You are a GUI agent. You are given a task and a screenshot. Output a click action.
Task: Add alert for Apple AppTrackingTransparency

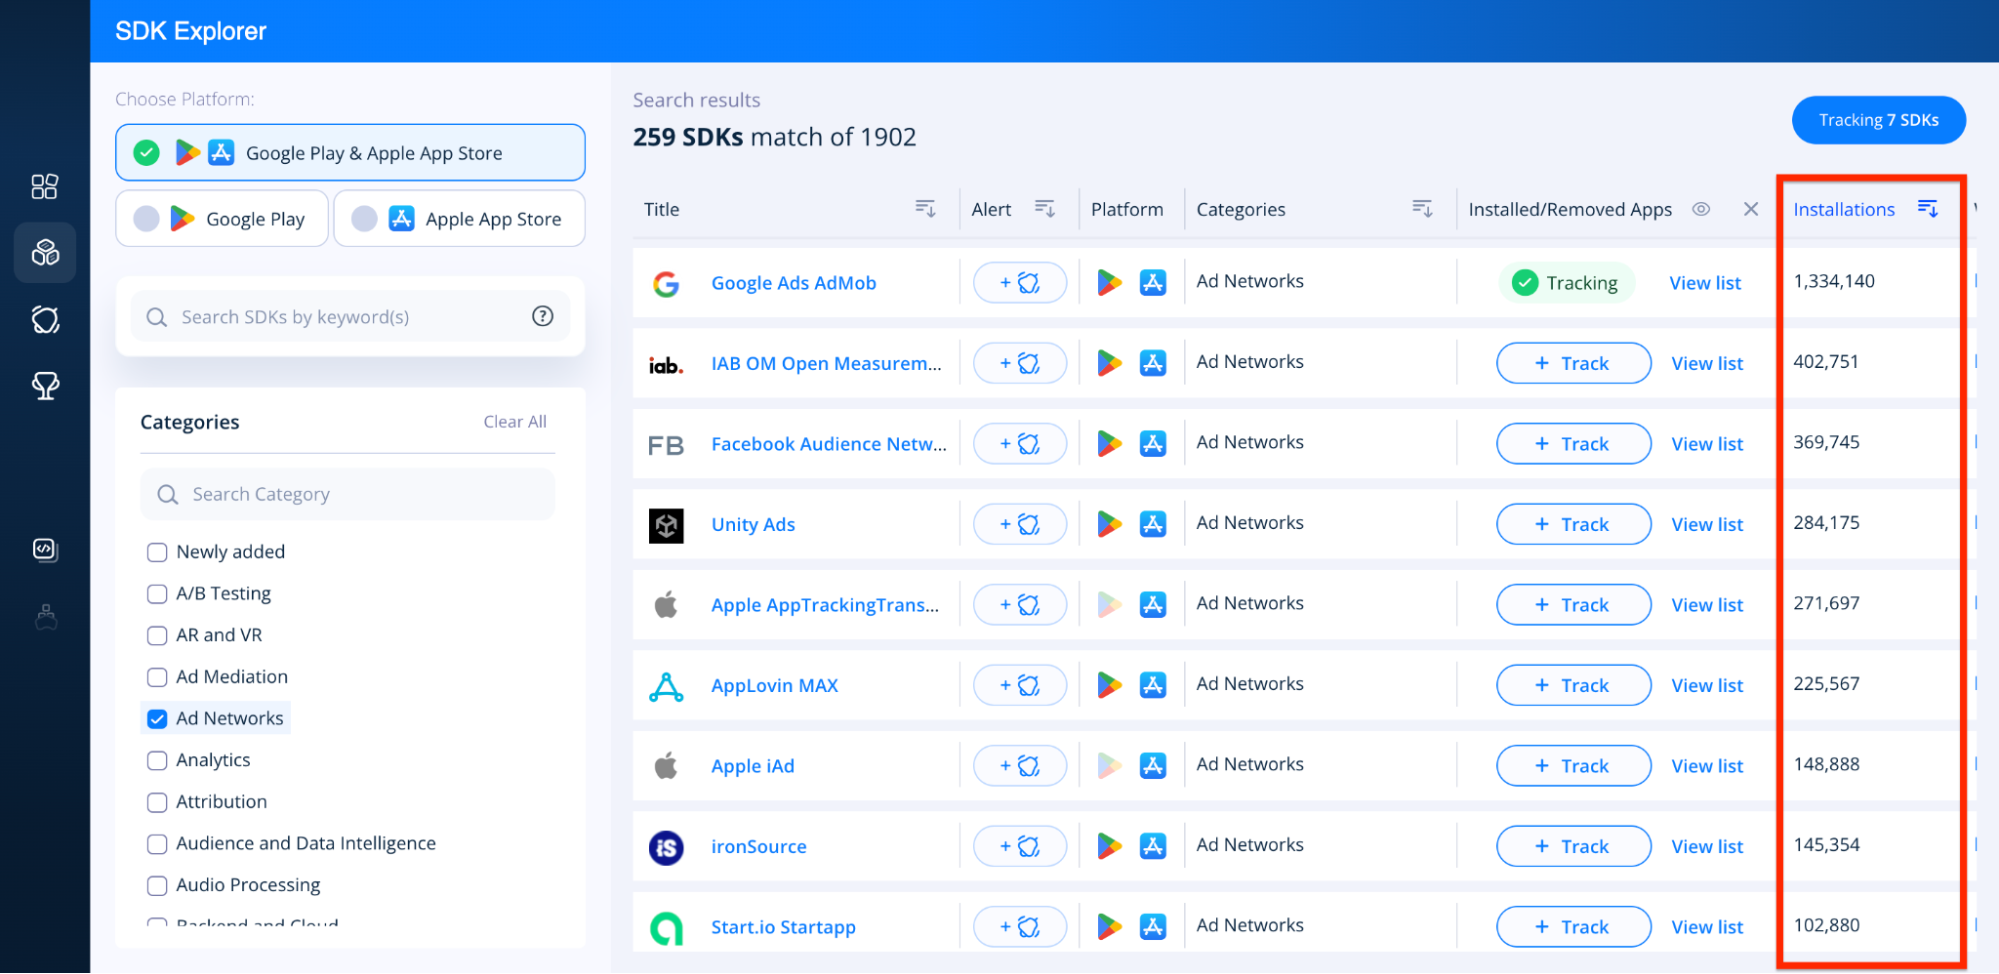1020,605
